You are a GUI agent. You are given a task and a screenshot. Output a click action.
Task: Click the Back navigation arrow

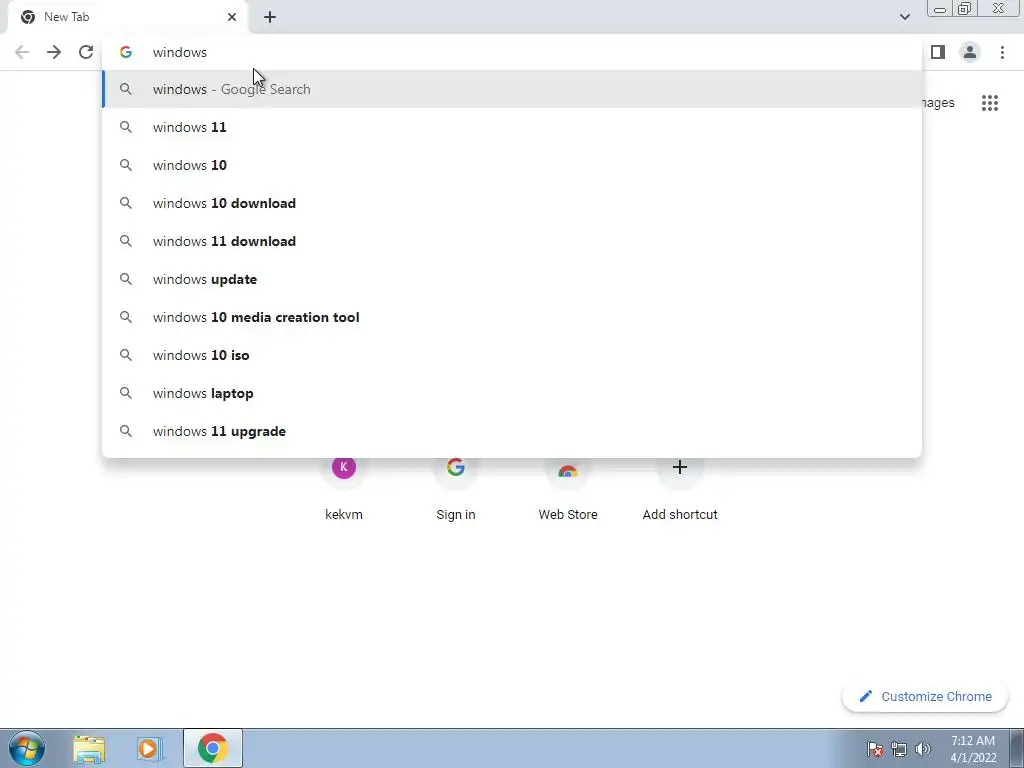(22, 52)
